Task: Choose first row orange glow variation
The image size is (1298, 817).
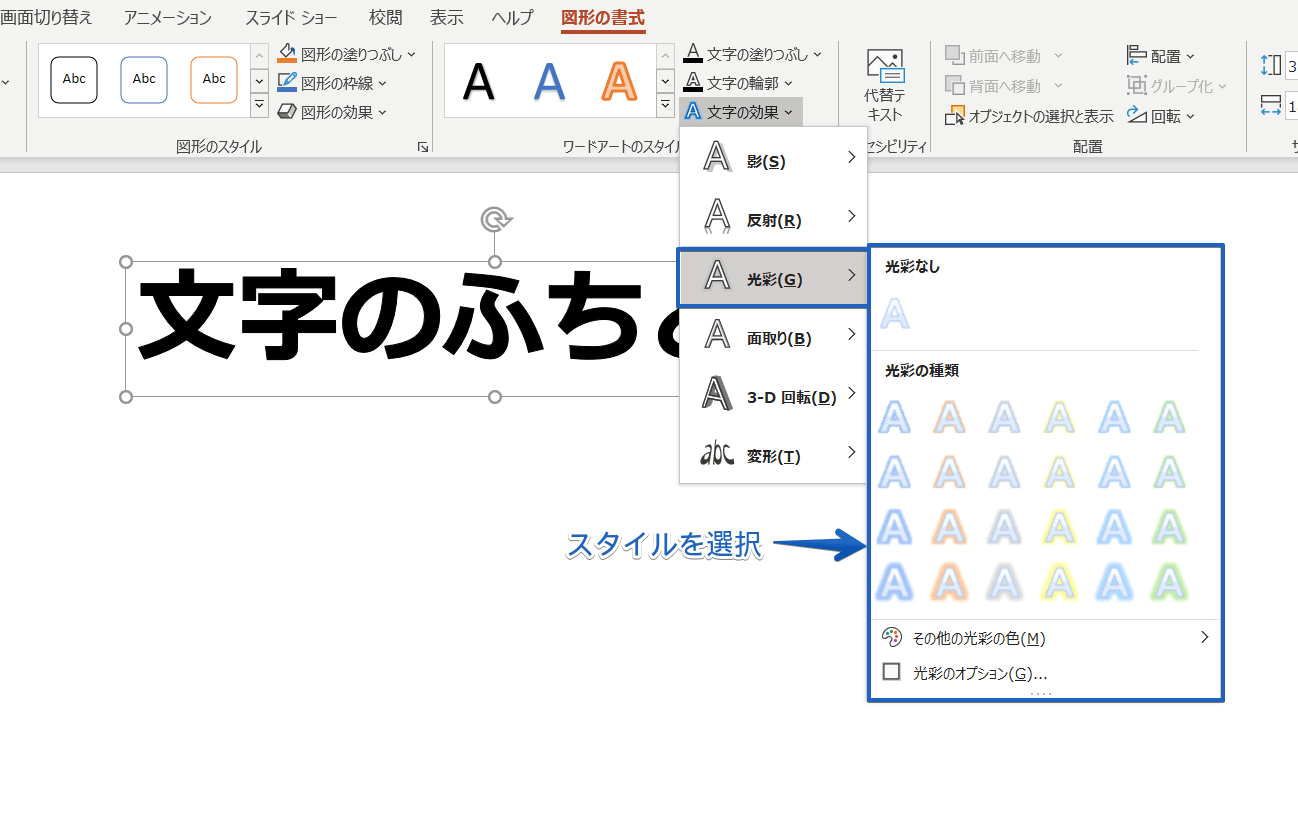Action: point(950,417)
